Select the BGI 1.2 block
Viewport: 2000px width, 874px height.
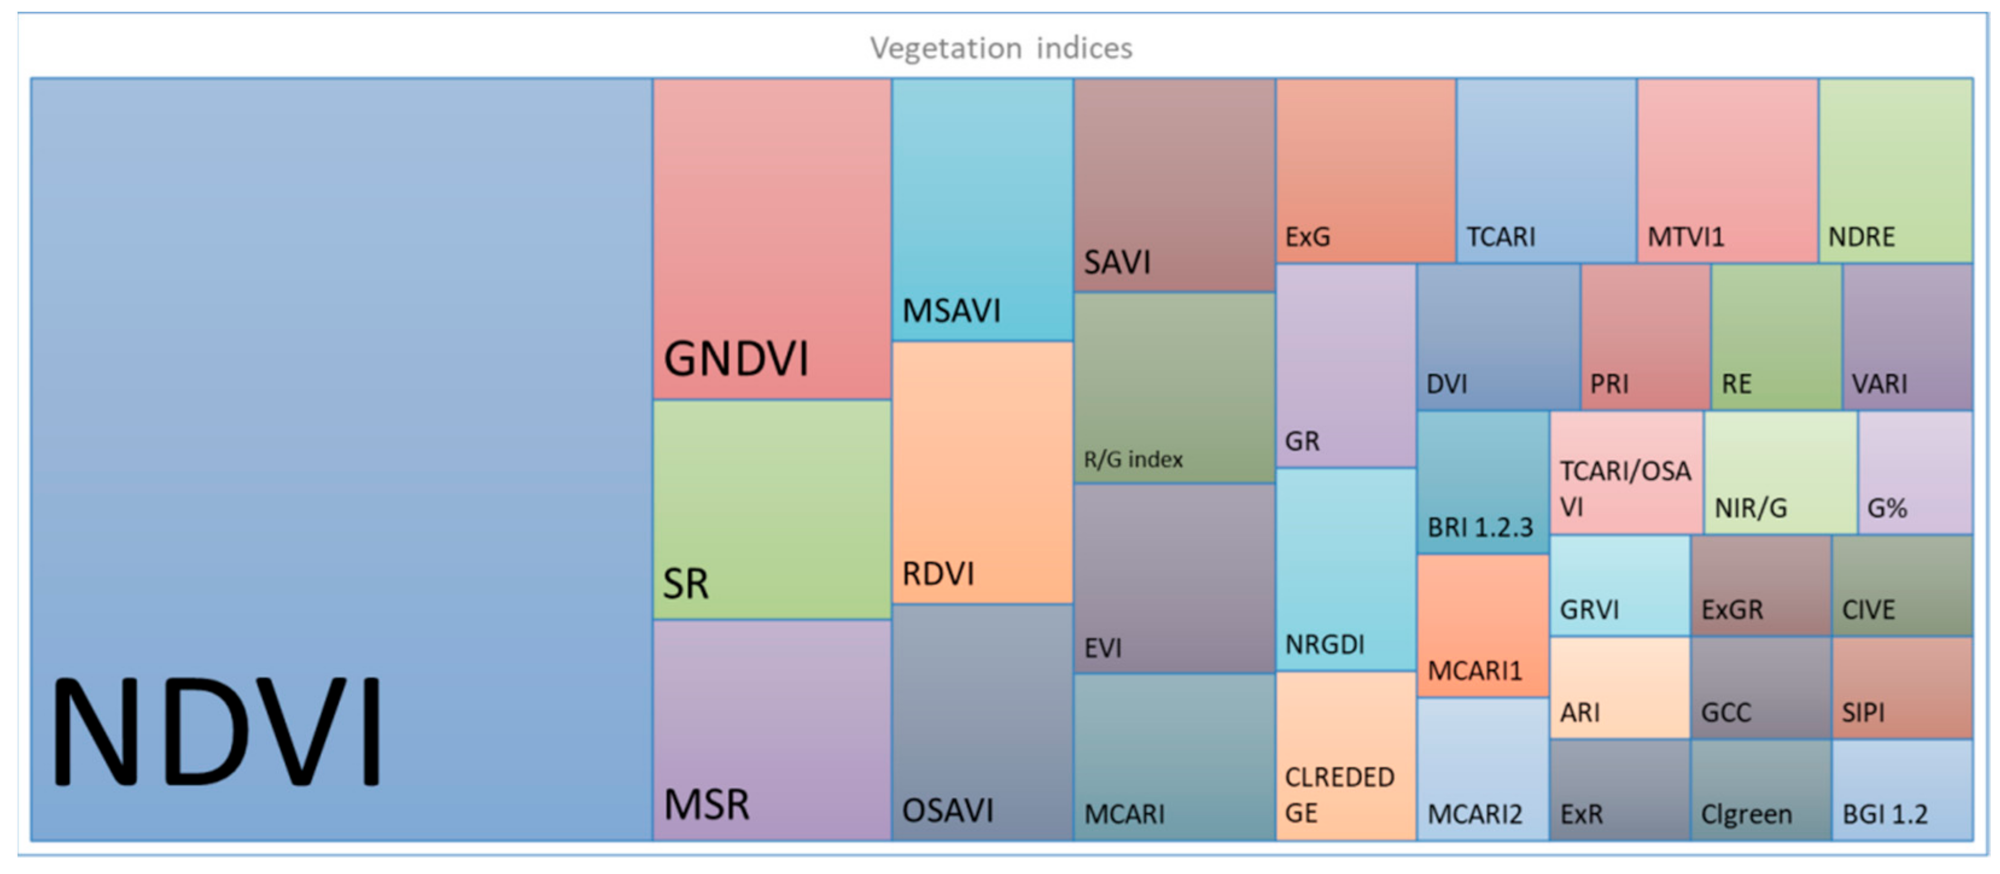point(1902,790)
